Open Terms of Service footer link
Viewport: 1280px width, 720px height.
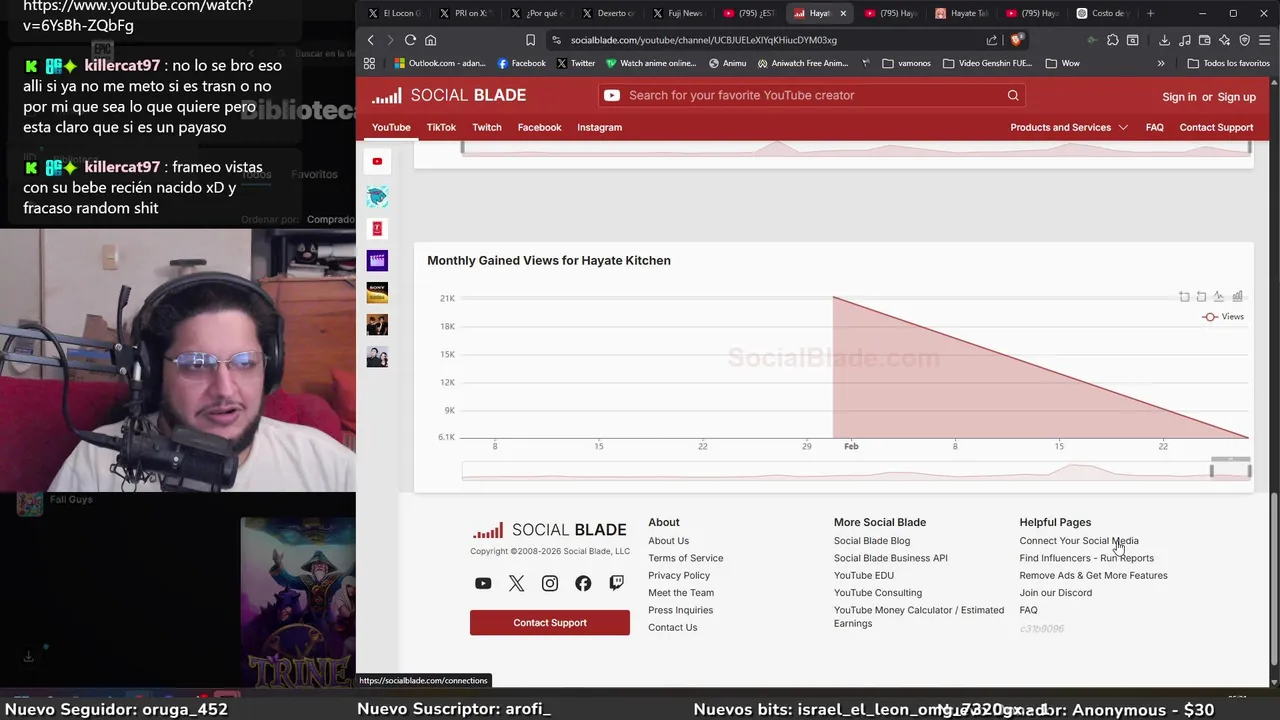685,558
